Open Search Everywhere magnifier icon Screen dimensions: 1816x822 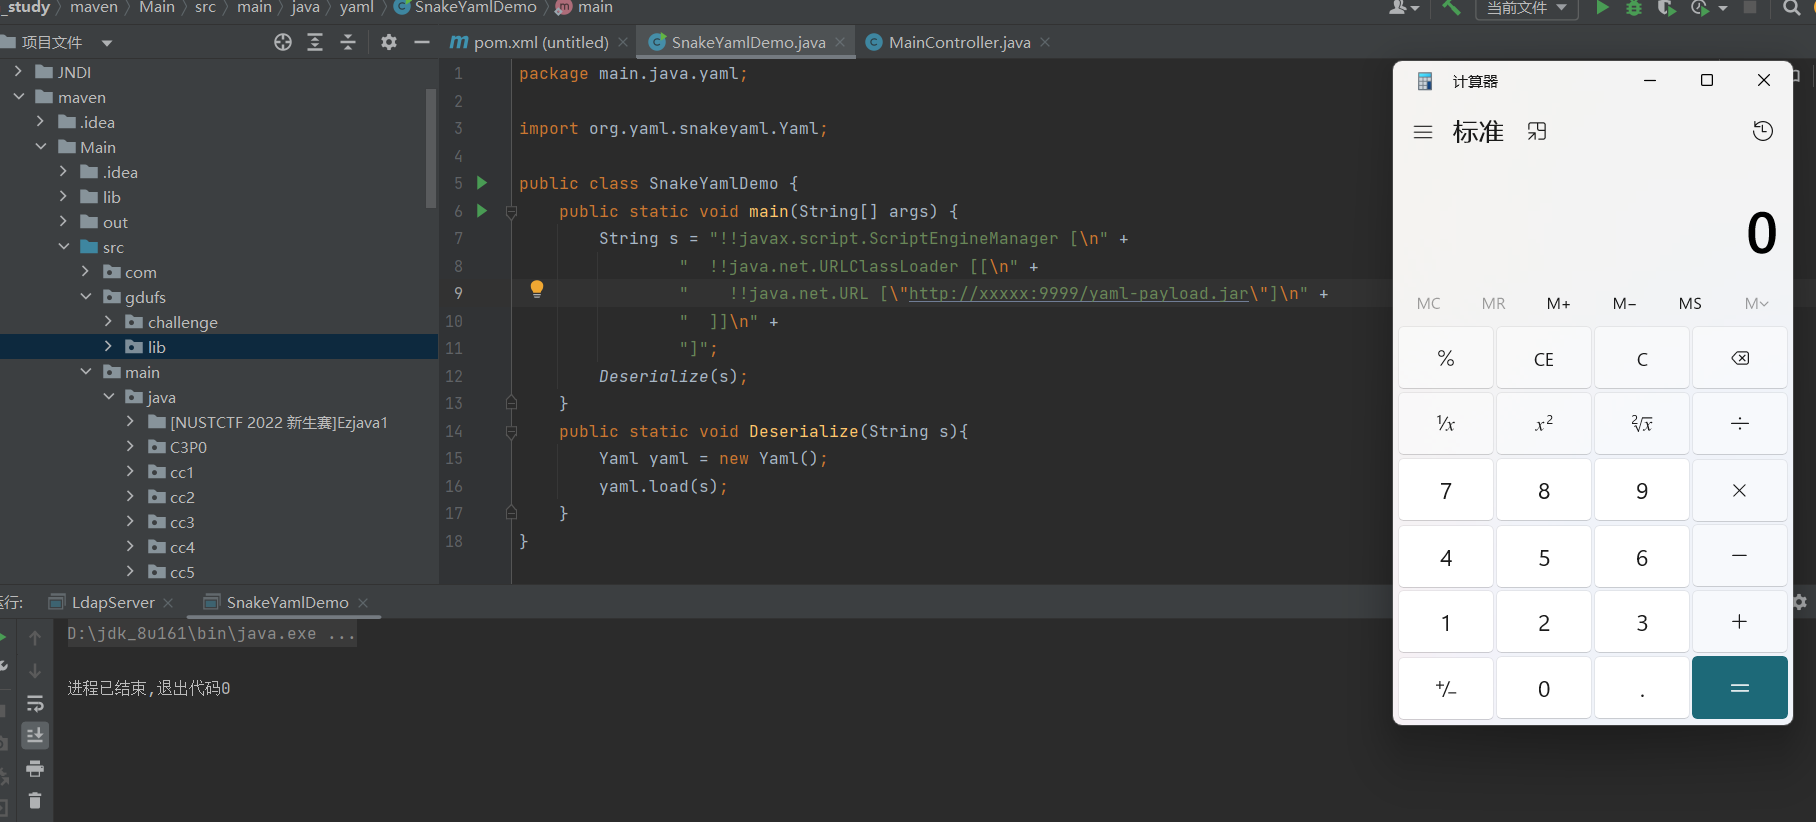click(1791, 8)
